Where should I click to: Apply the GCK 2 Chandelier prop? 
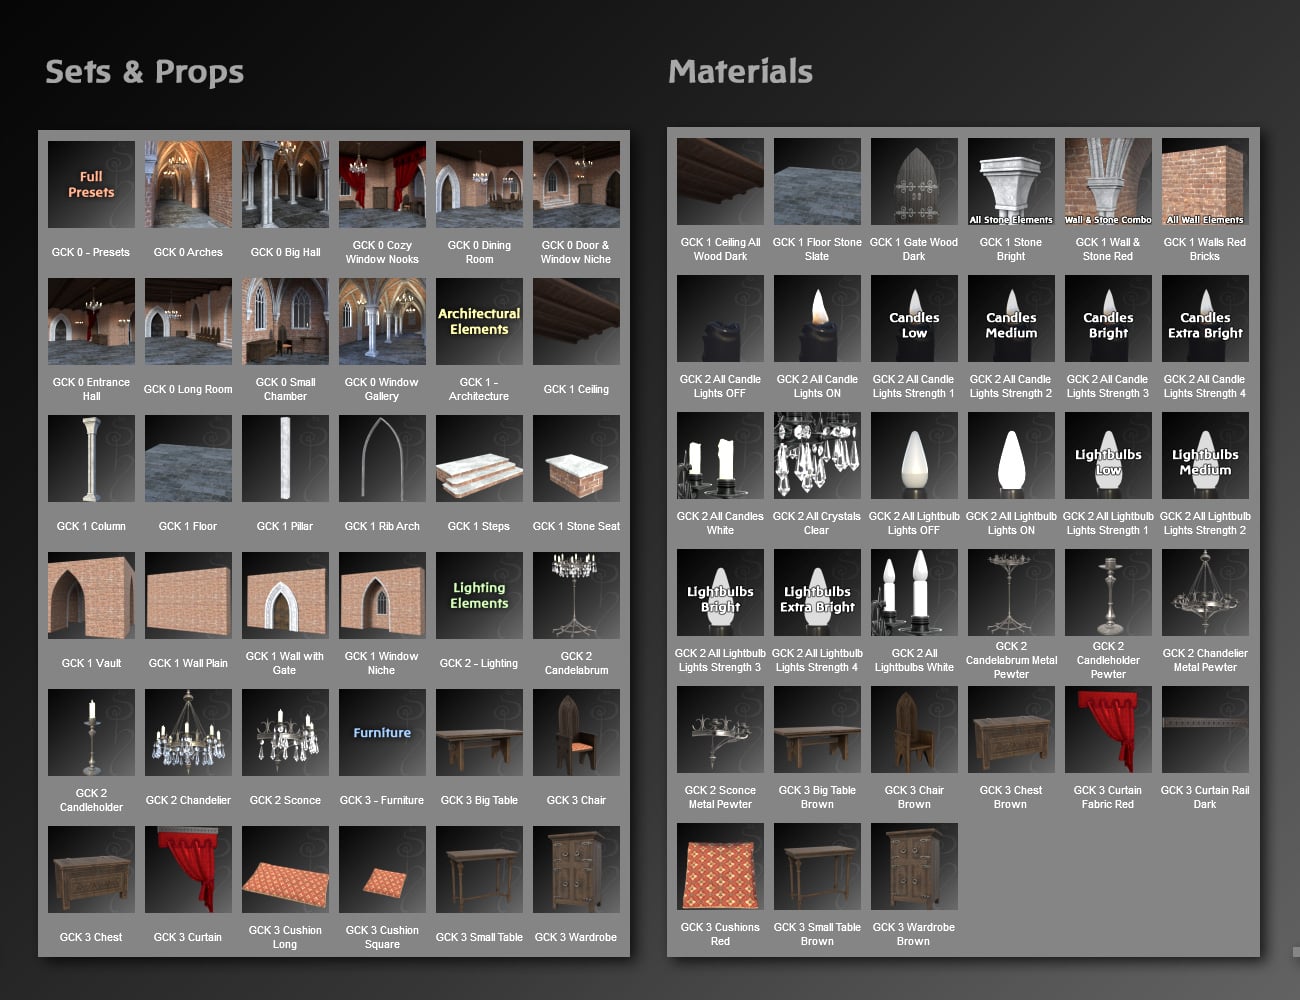[x=187, y=732]
